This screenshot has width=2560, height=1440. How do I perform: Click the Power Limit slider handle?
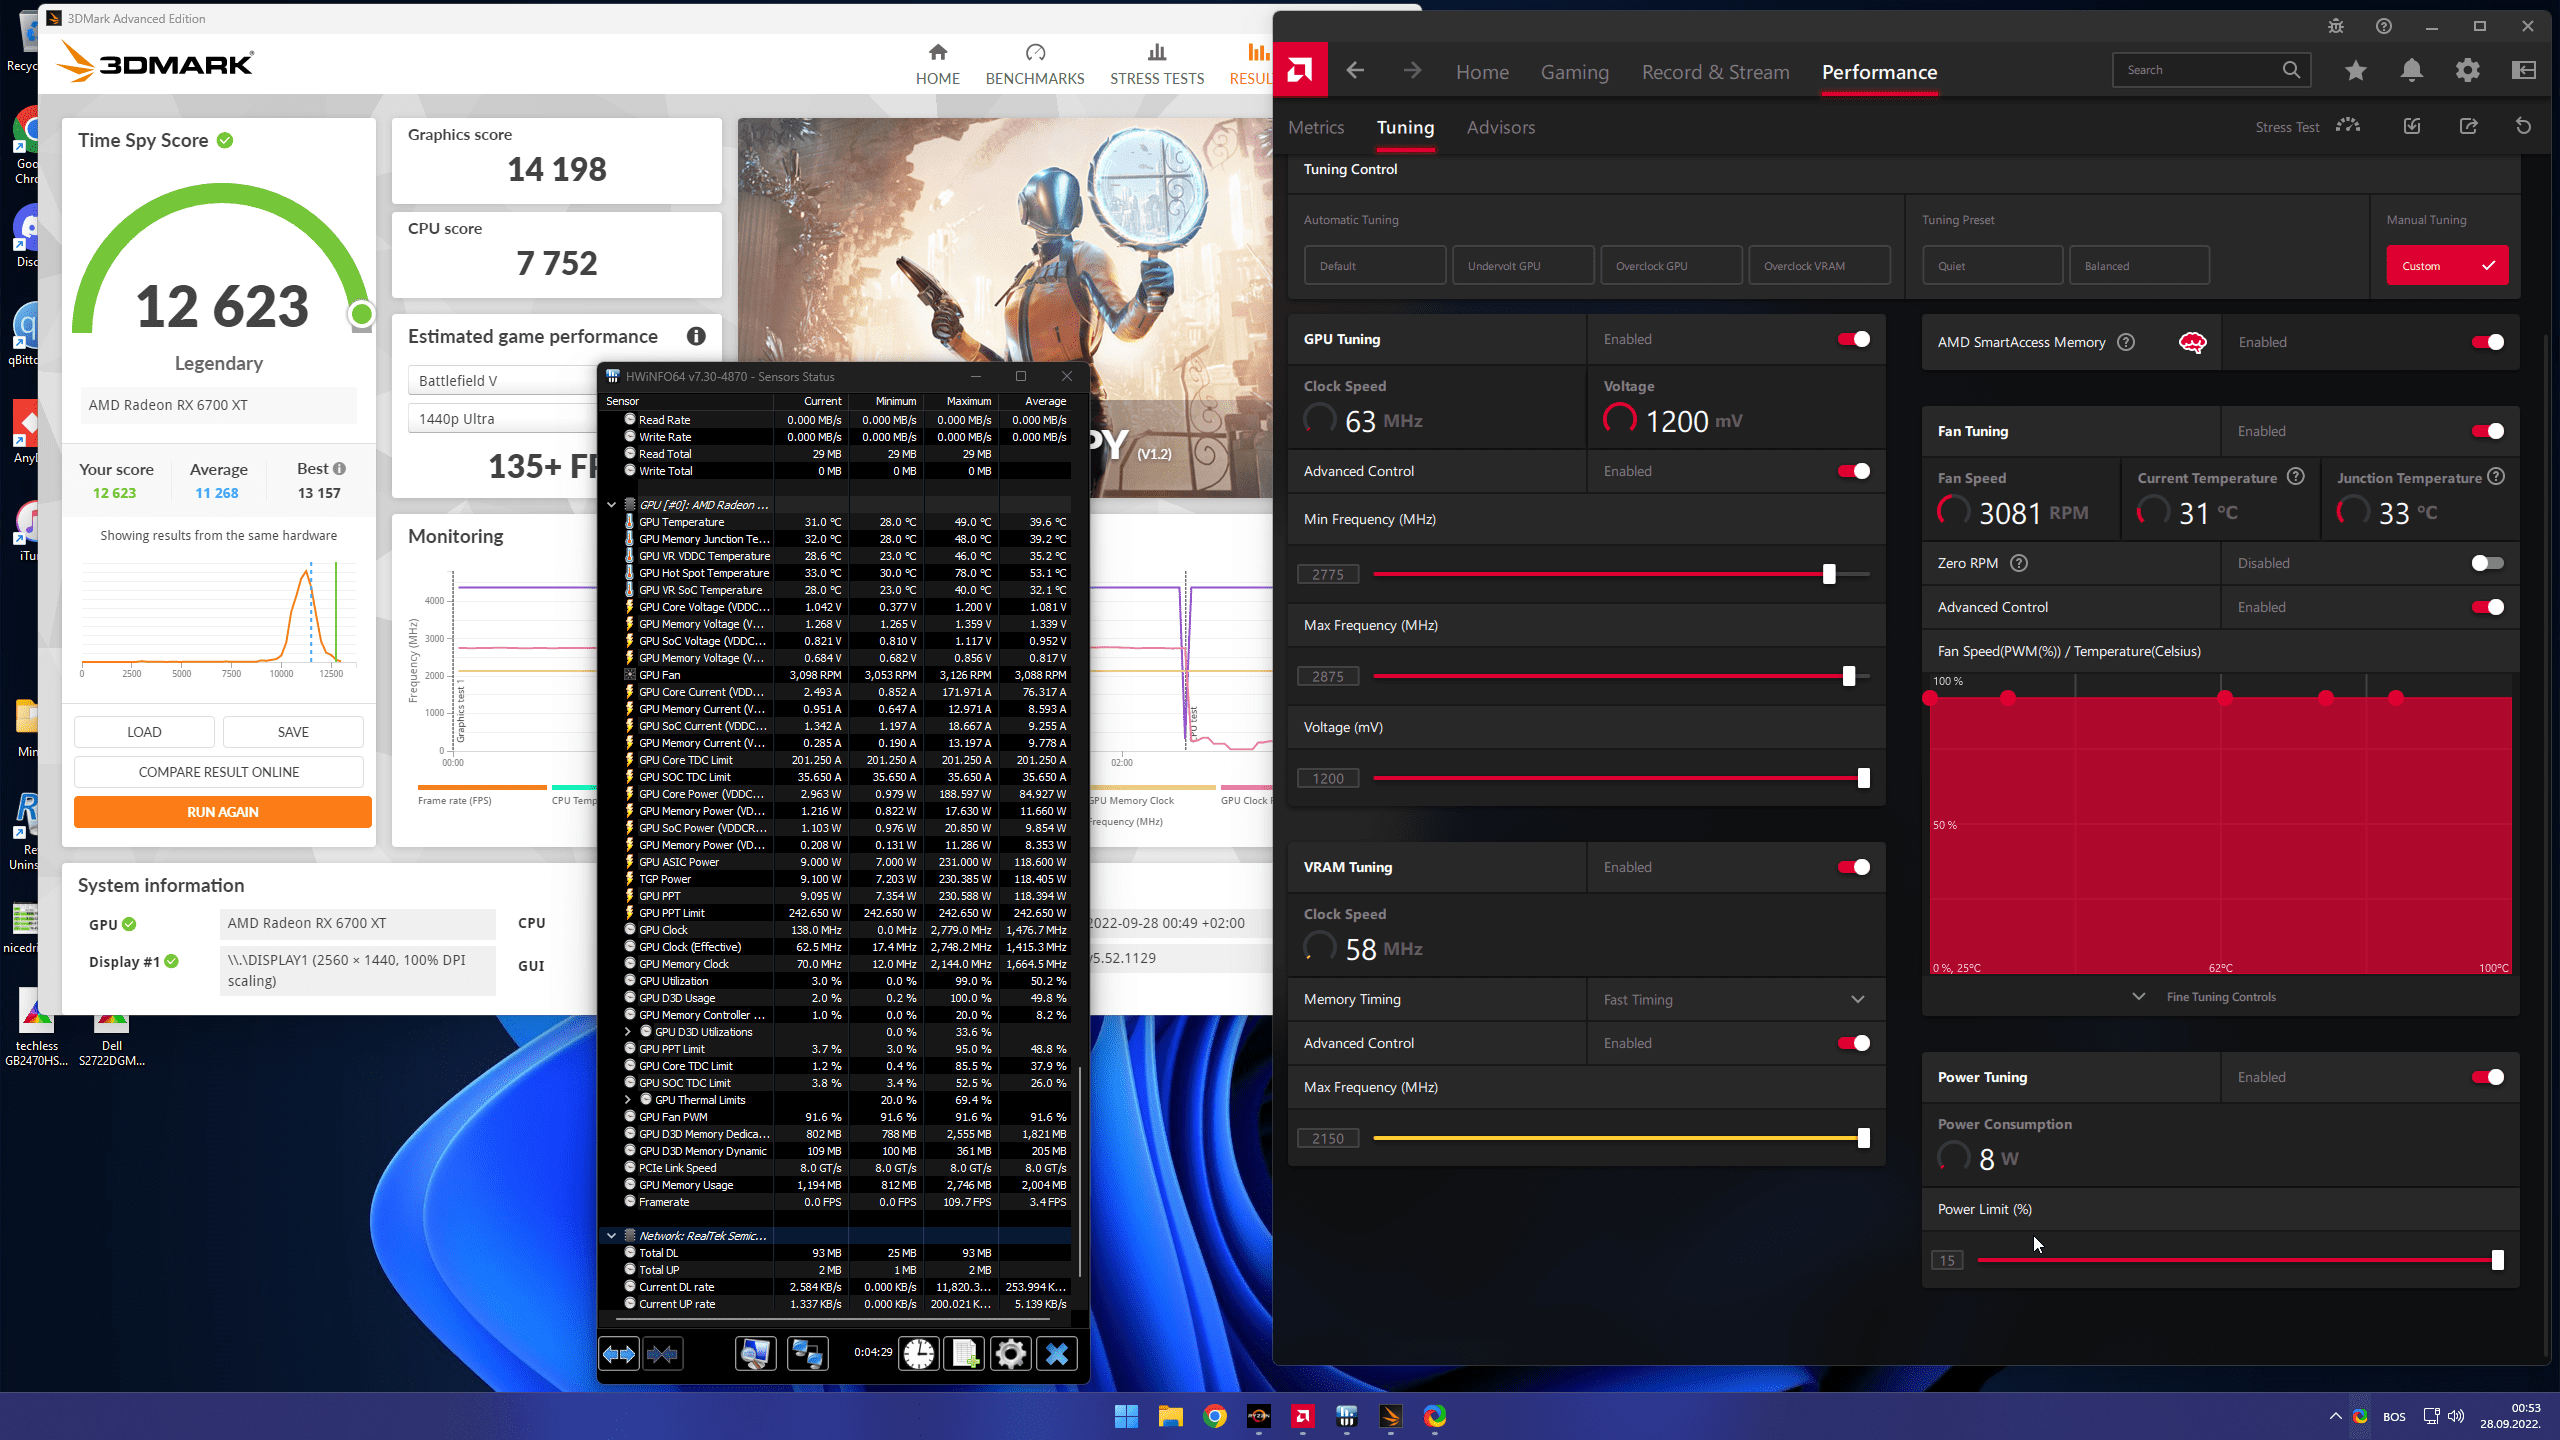pos(2497,1260)
